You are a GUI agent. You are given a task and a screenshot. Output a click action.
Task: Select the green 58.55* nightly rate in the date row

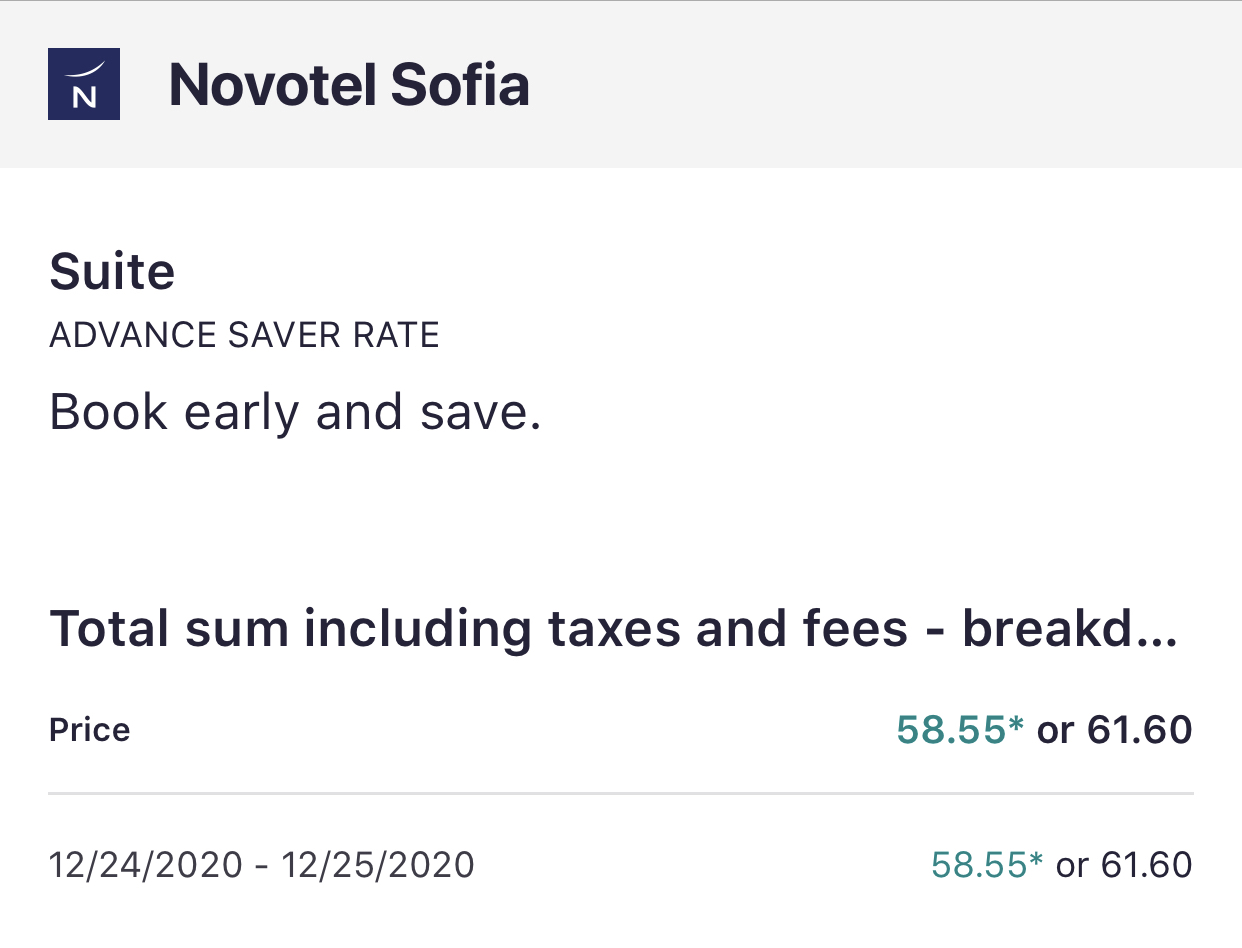[x=986, y=865]
